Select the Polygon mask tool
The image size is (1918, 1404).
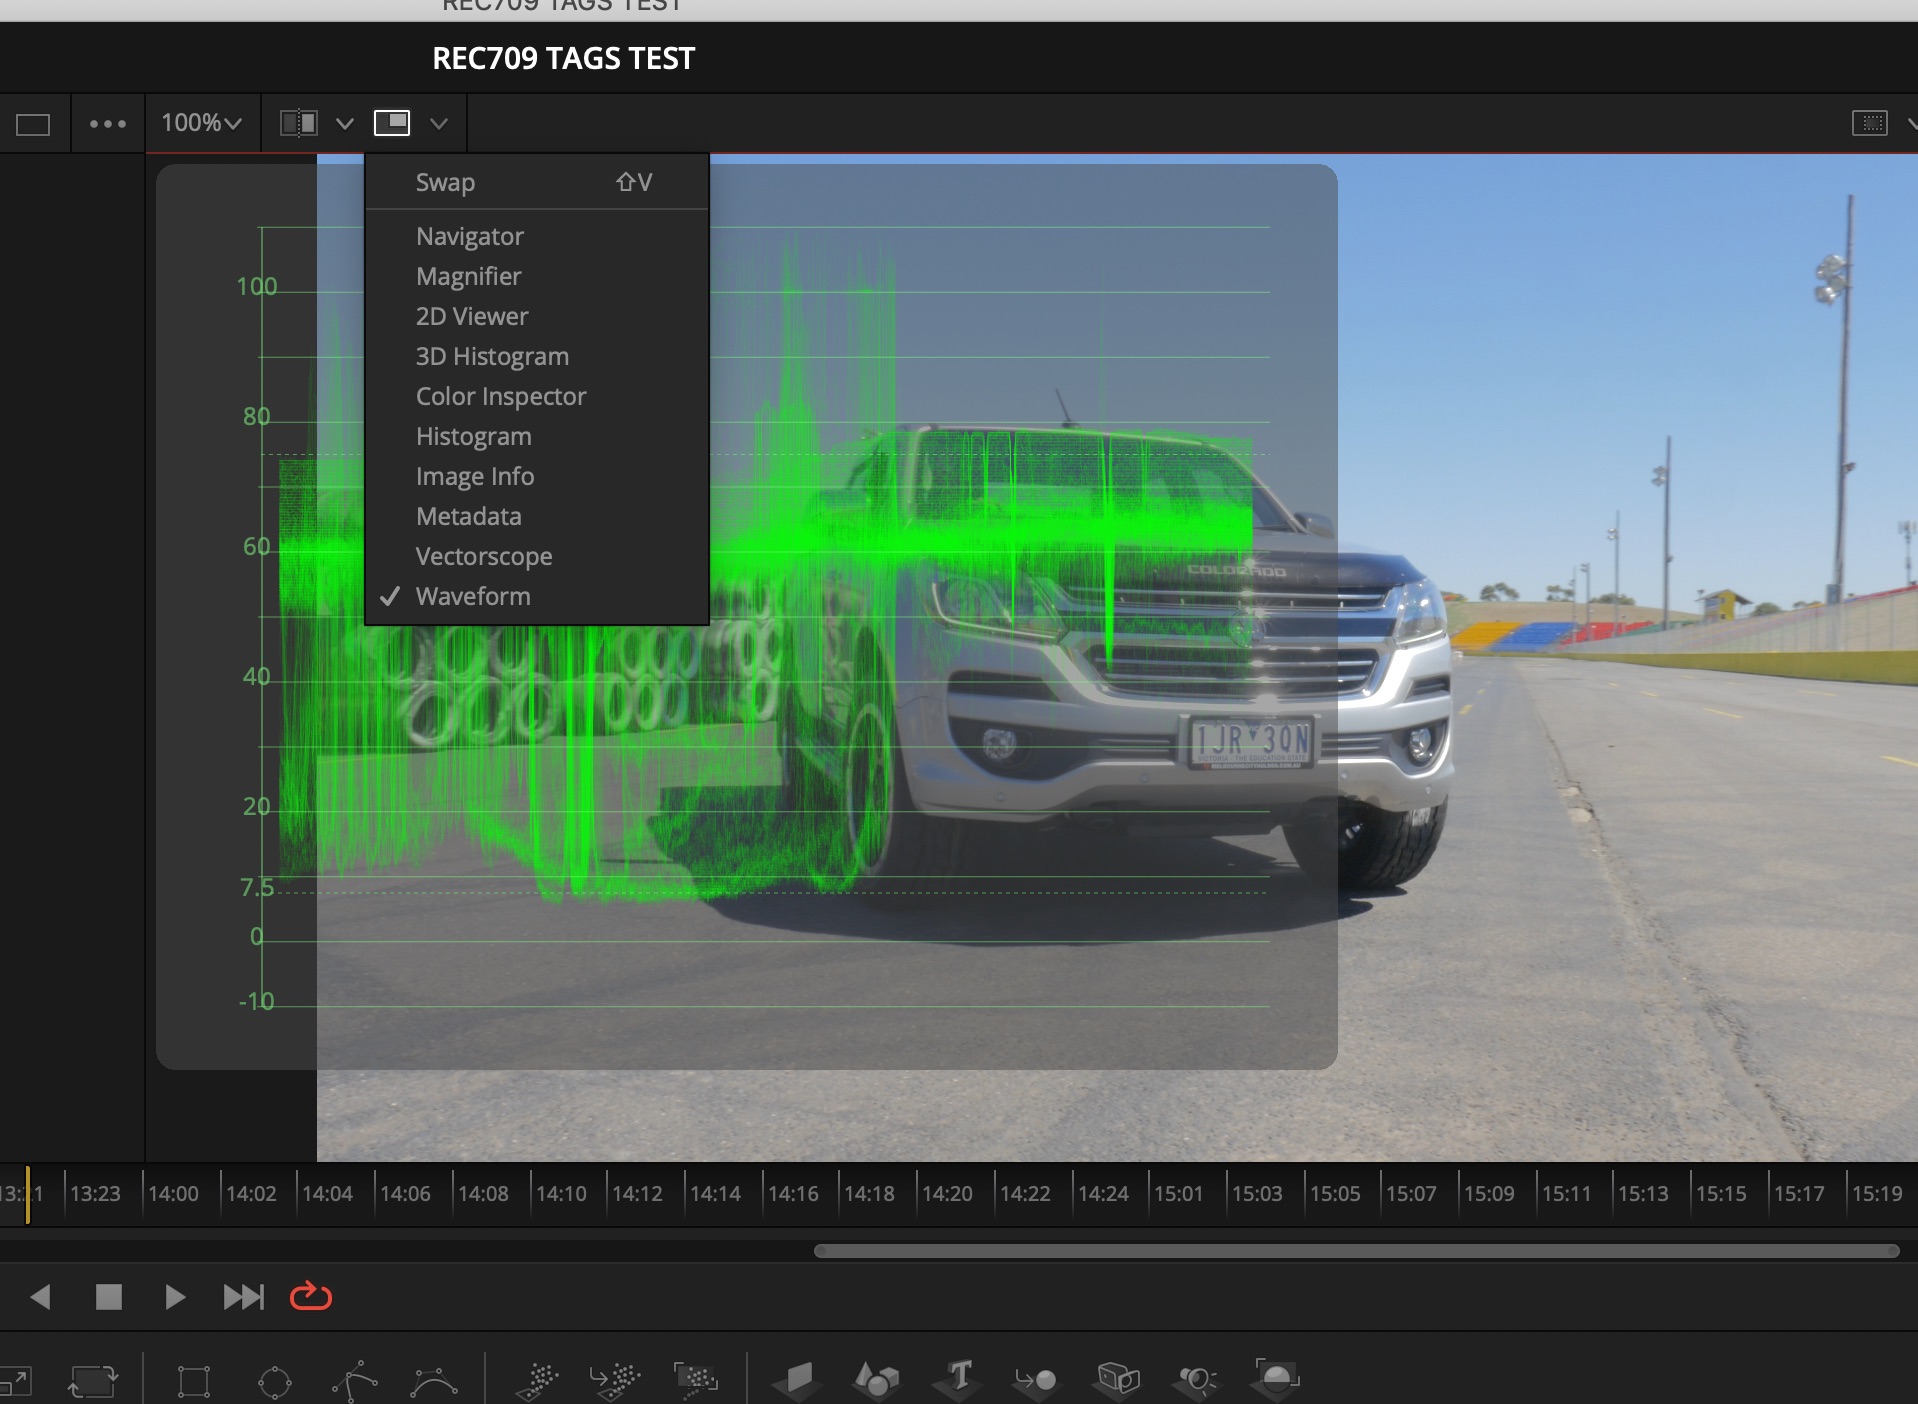tap(354, 1381)
